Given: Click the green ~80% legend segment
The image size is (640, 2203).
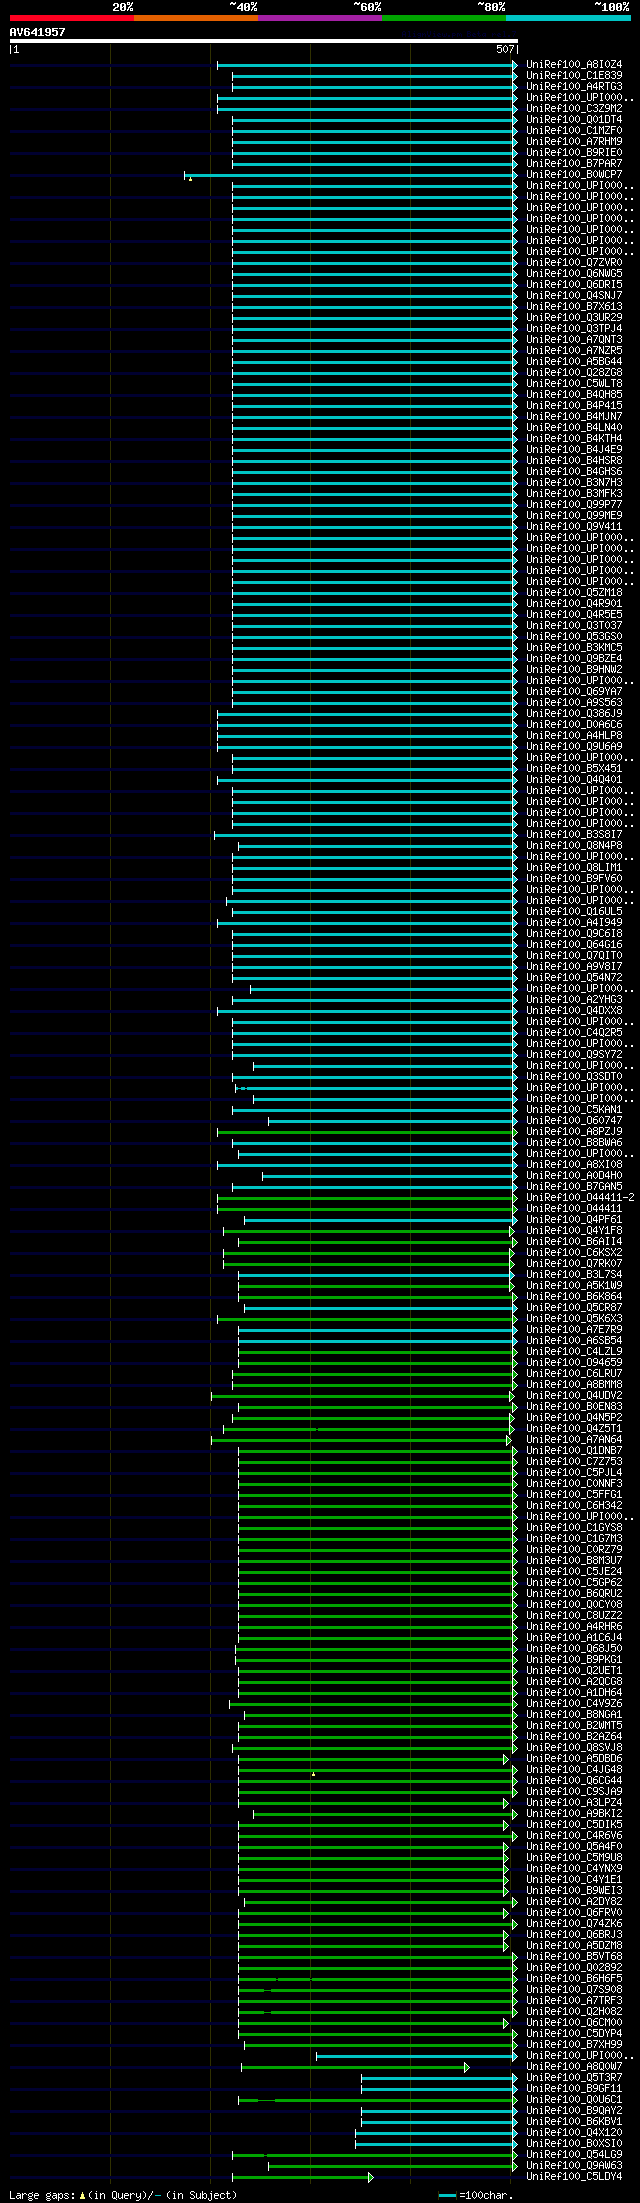Looking at the screenshot, I should (444, 18).
